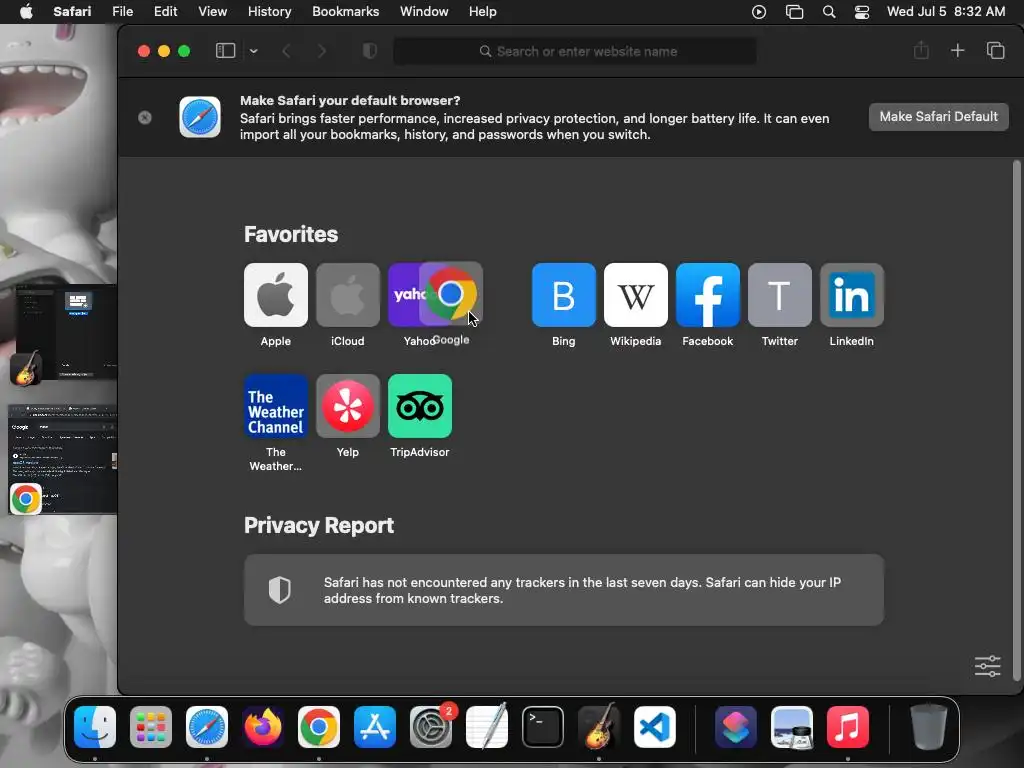This screenshot has height=768, width=1024.
Task: Open Music from the Dock
Action: point(848,727)
